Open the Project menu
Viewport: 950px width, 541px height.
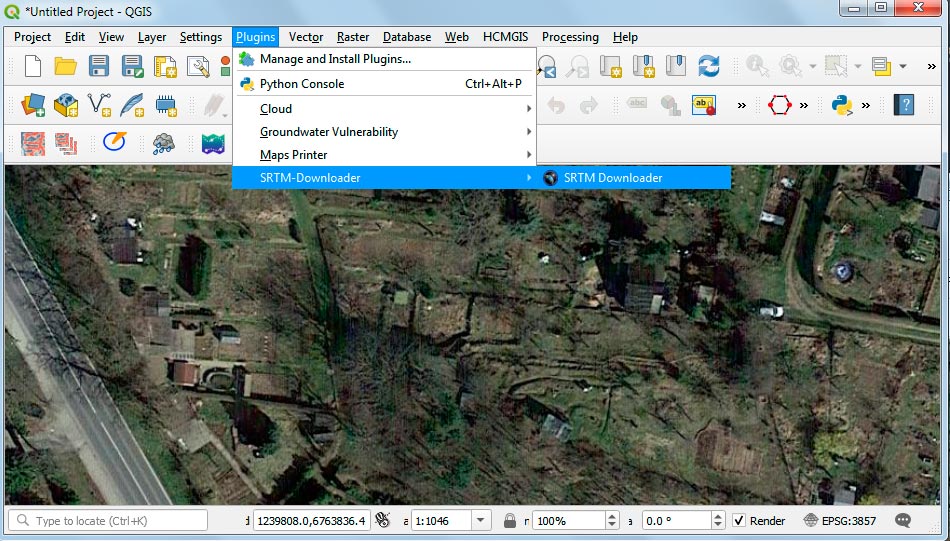click(x=32, y=37)
